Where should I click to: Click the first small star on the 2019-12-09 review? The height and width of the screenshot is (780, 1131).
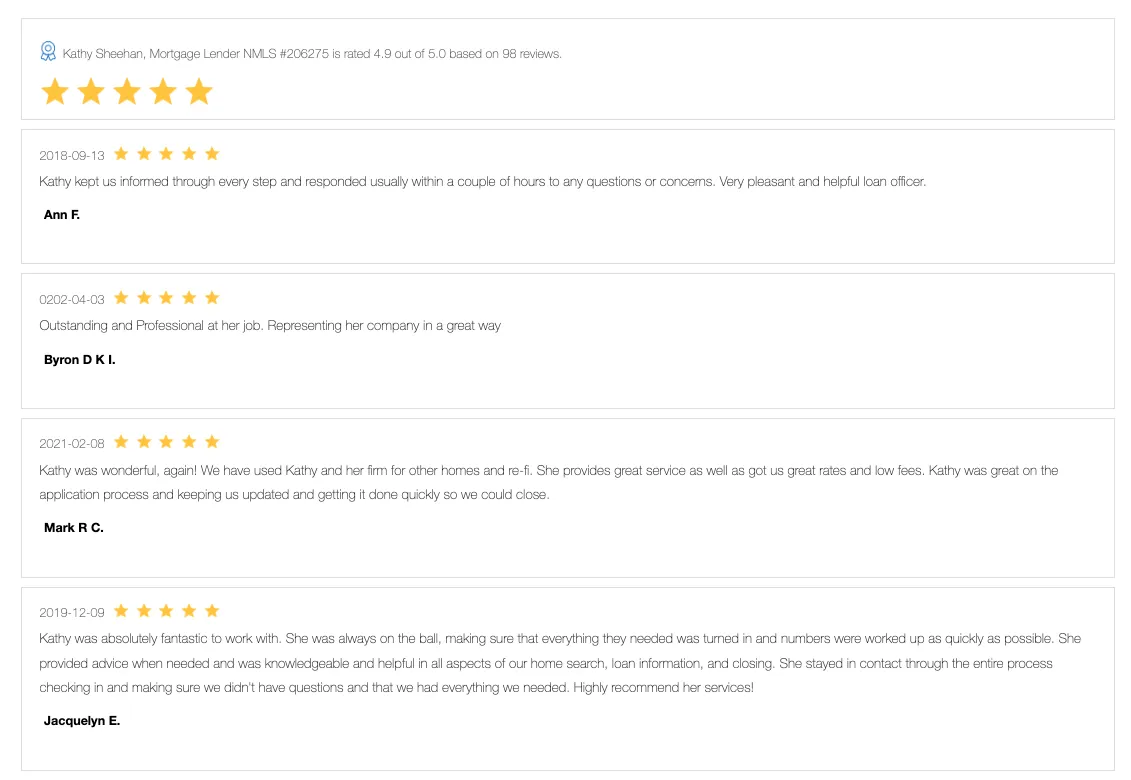coord(121,611)
